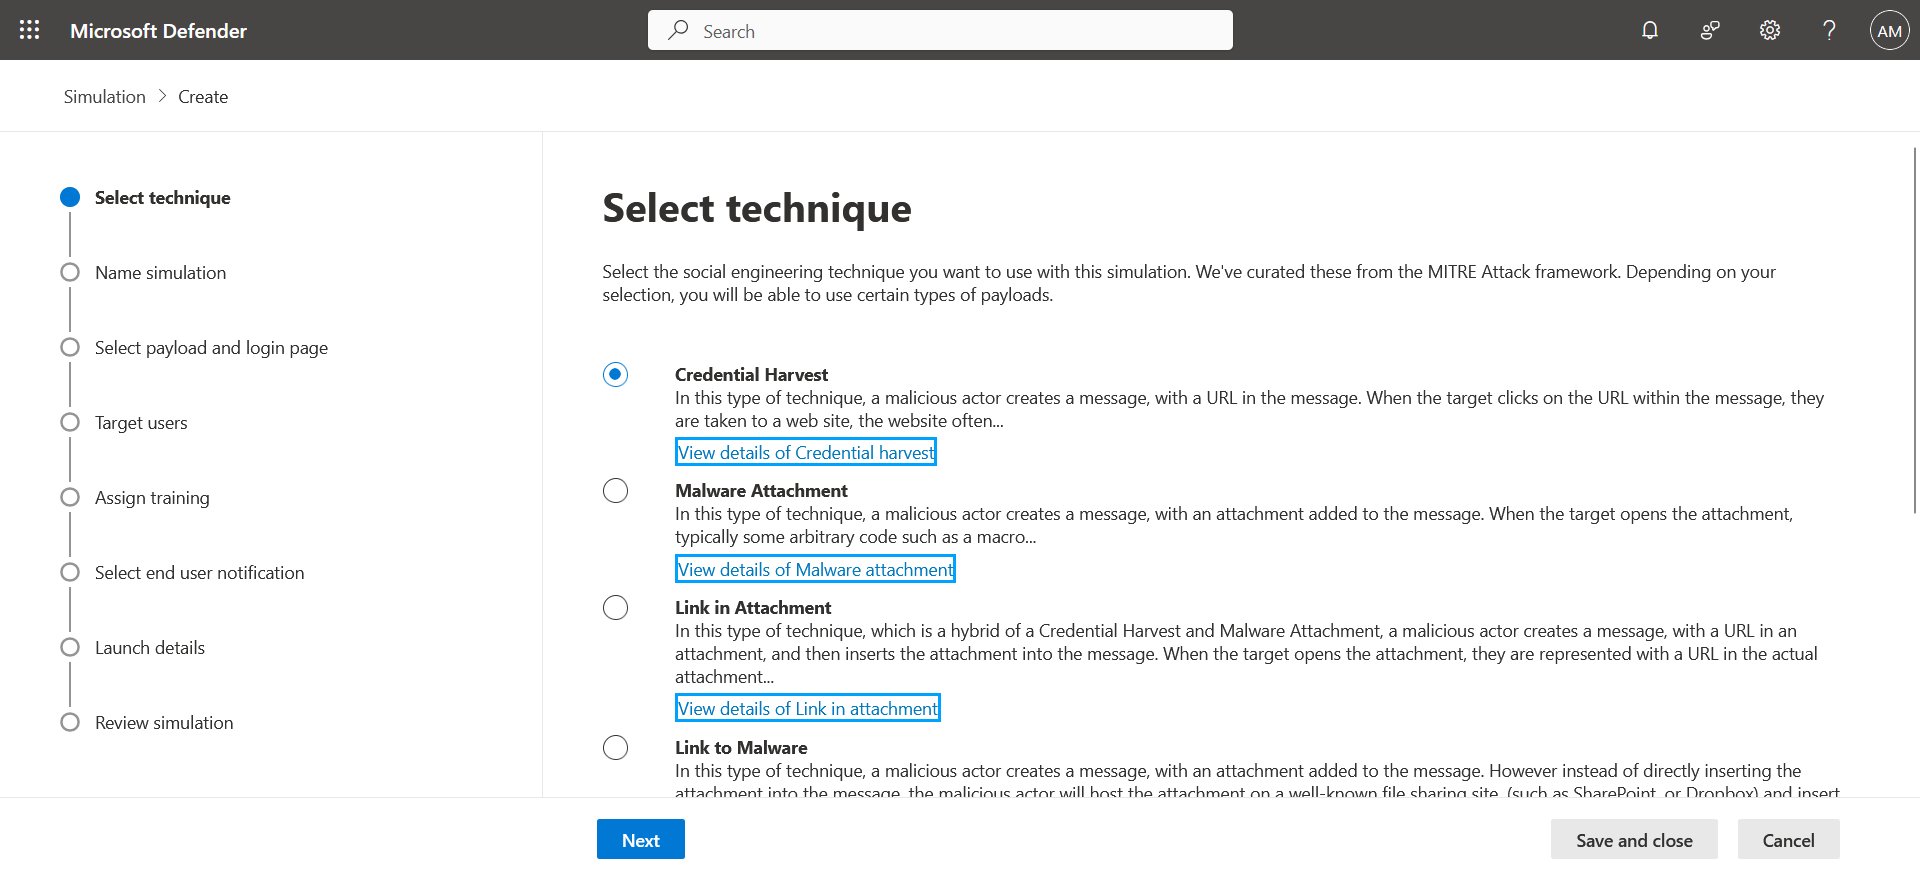Screen dimensions: 1920x879
Task: Select the Link in Attachment radio button
Action: pyautogui.click(x=615, y=607)
